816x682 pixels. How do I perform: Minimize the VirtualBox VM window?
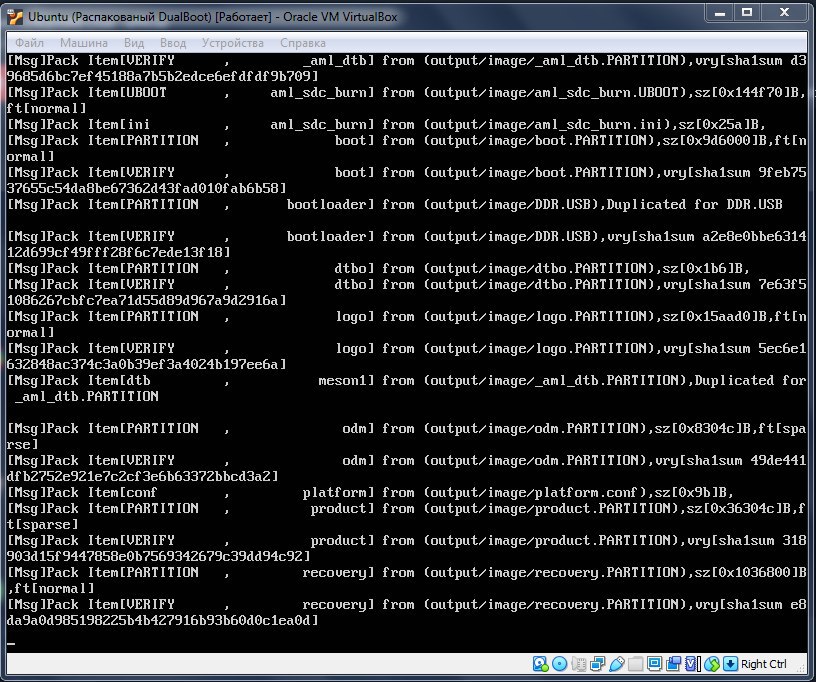pyautogui.click(x=720, y=13)
